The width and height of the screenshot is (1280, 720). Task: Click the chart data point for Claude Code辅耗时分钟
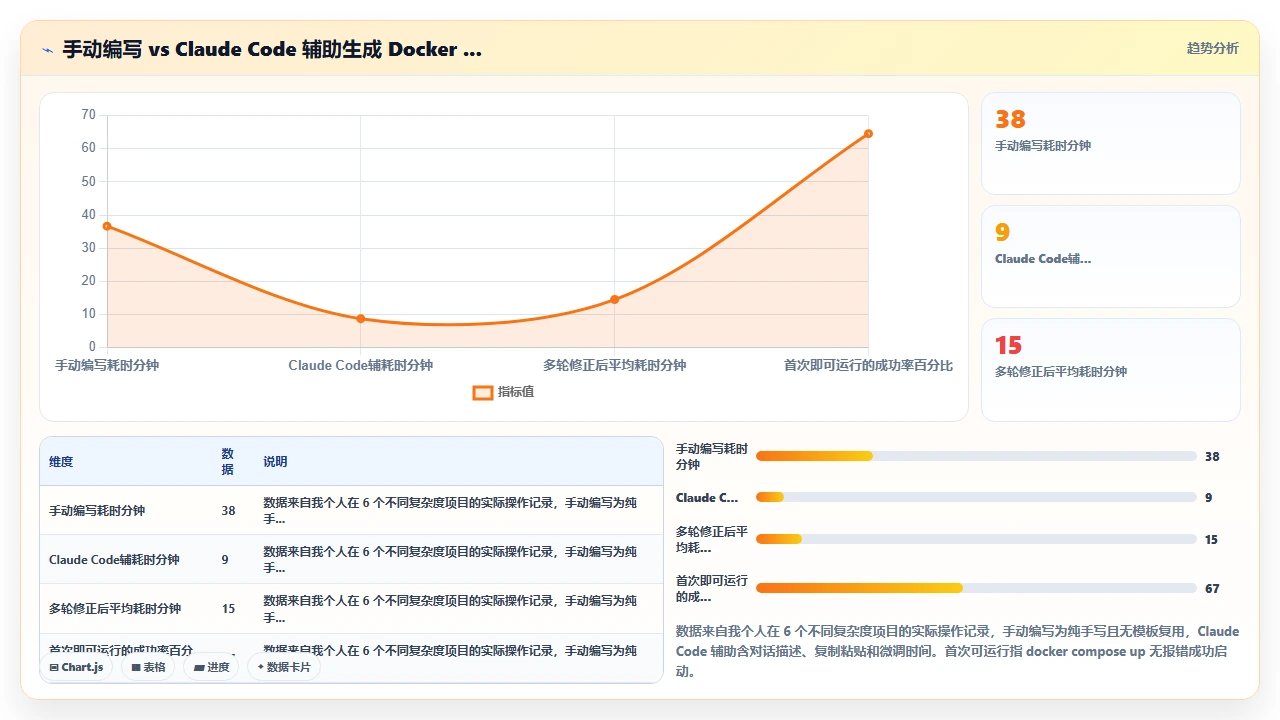coord(361,319)
